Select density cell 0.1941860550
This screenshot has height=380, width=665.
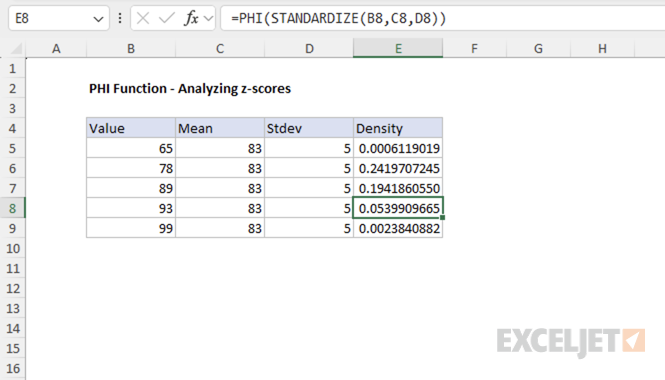398,188
